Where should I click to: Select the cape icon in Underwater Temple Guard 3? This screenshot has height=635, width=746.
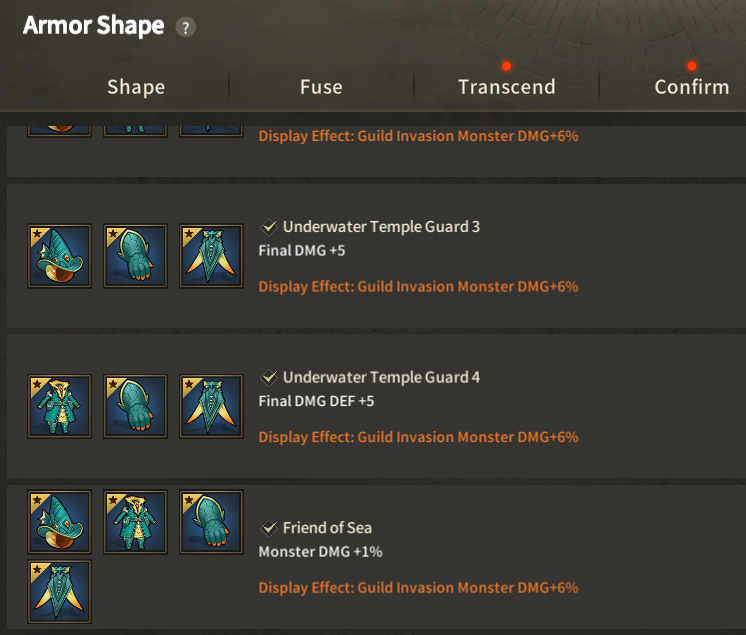(x=211, y=256)
